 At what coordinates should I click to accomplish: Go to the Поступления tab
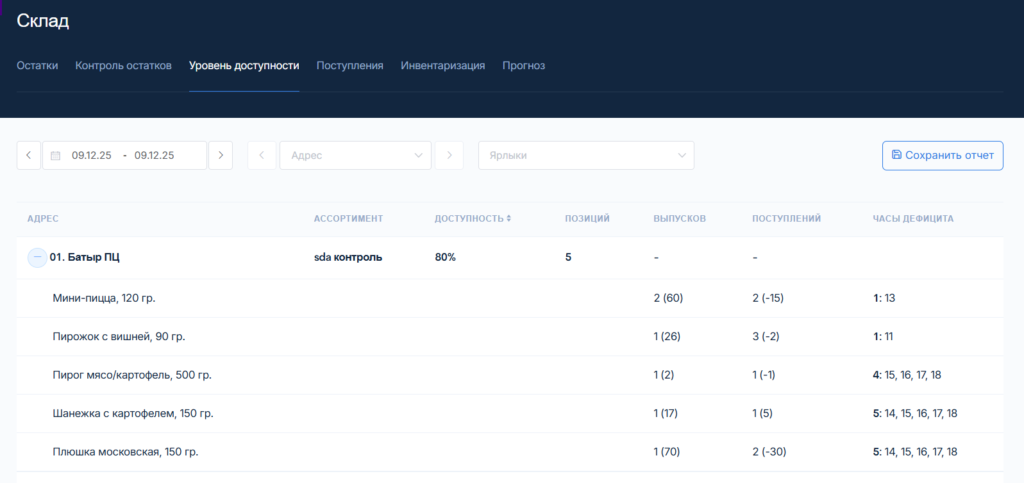tap(350, 66)
